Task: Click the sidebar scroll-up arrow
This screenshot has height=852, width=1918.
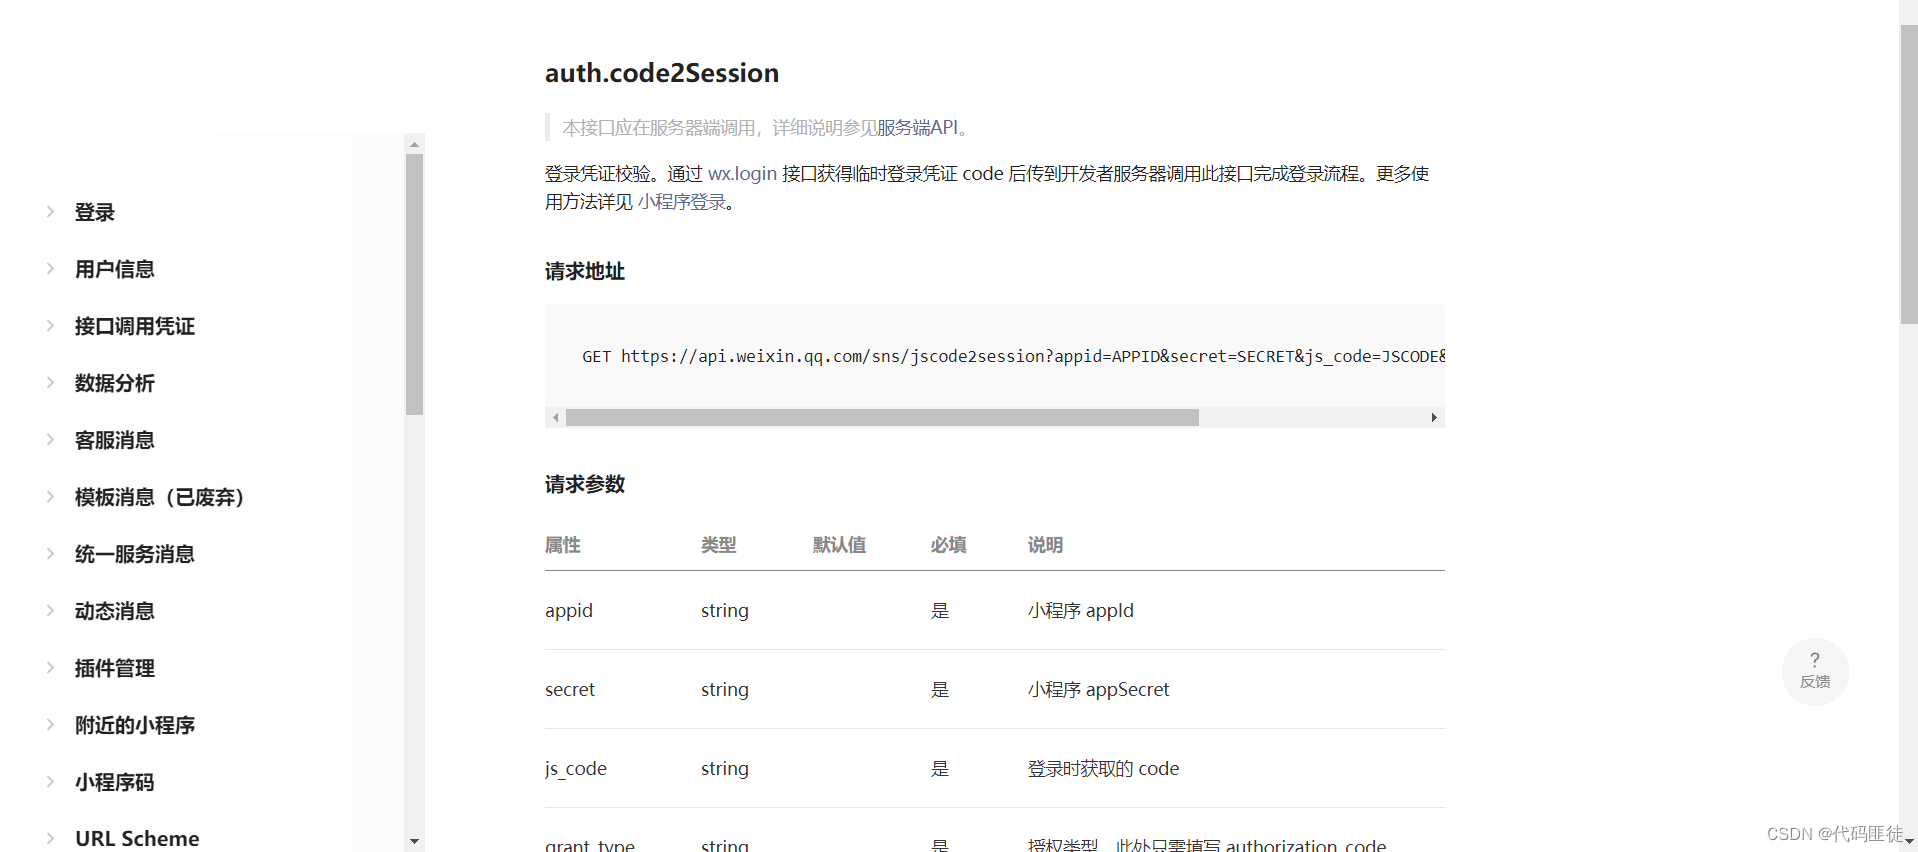Action: [414, 145]
